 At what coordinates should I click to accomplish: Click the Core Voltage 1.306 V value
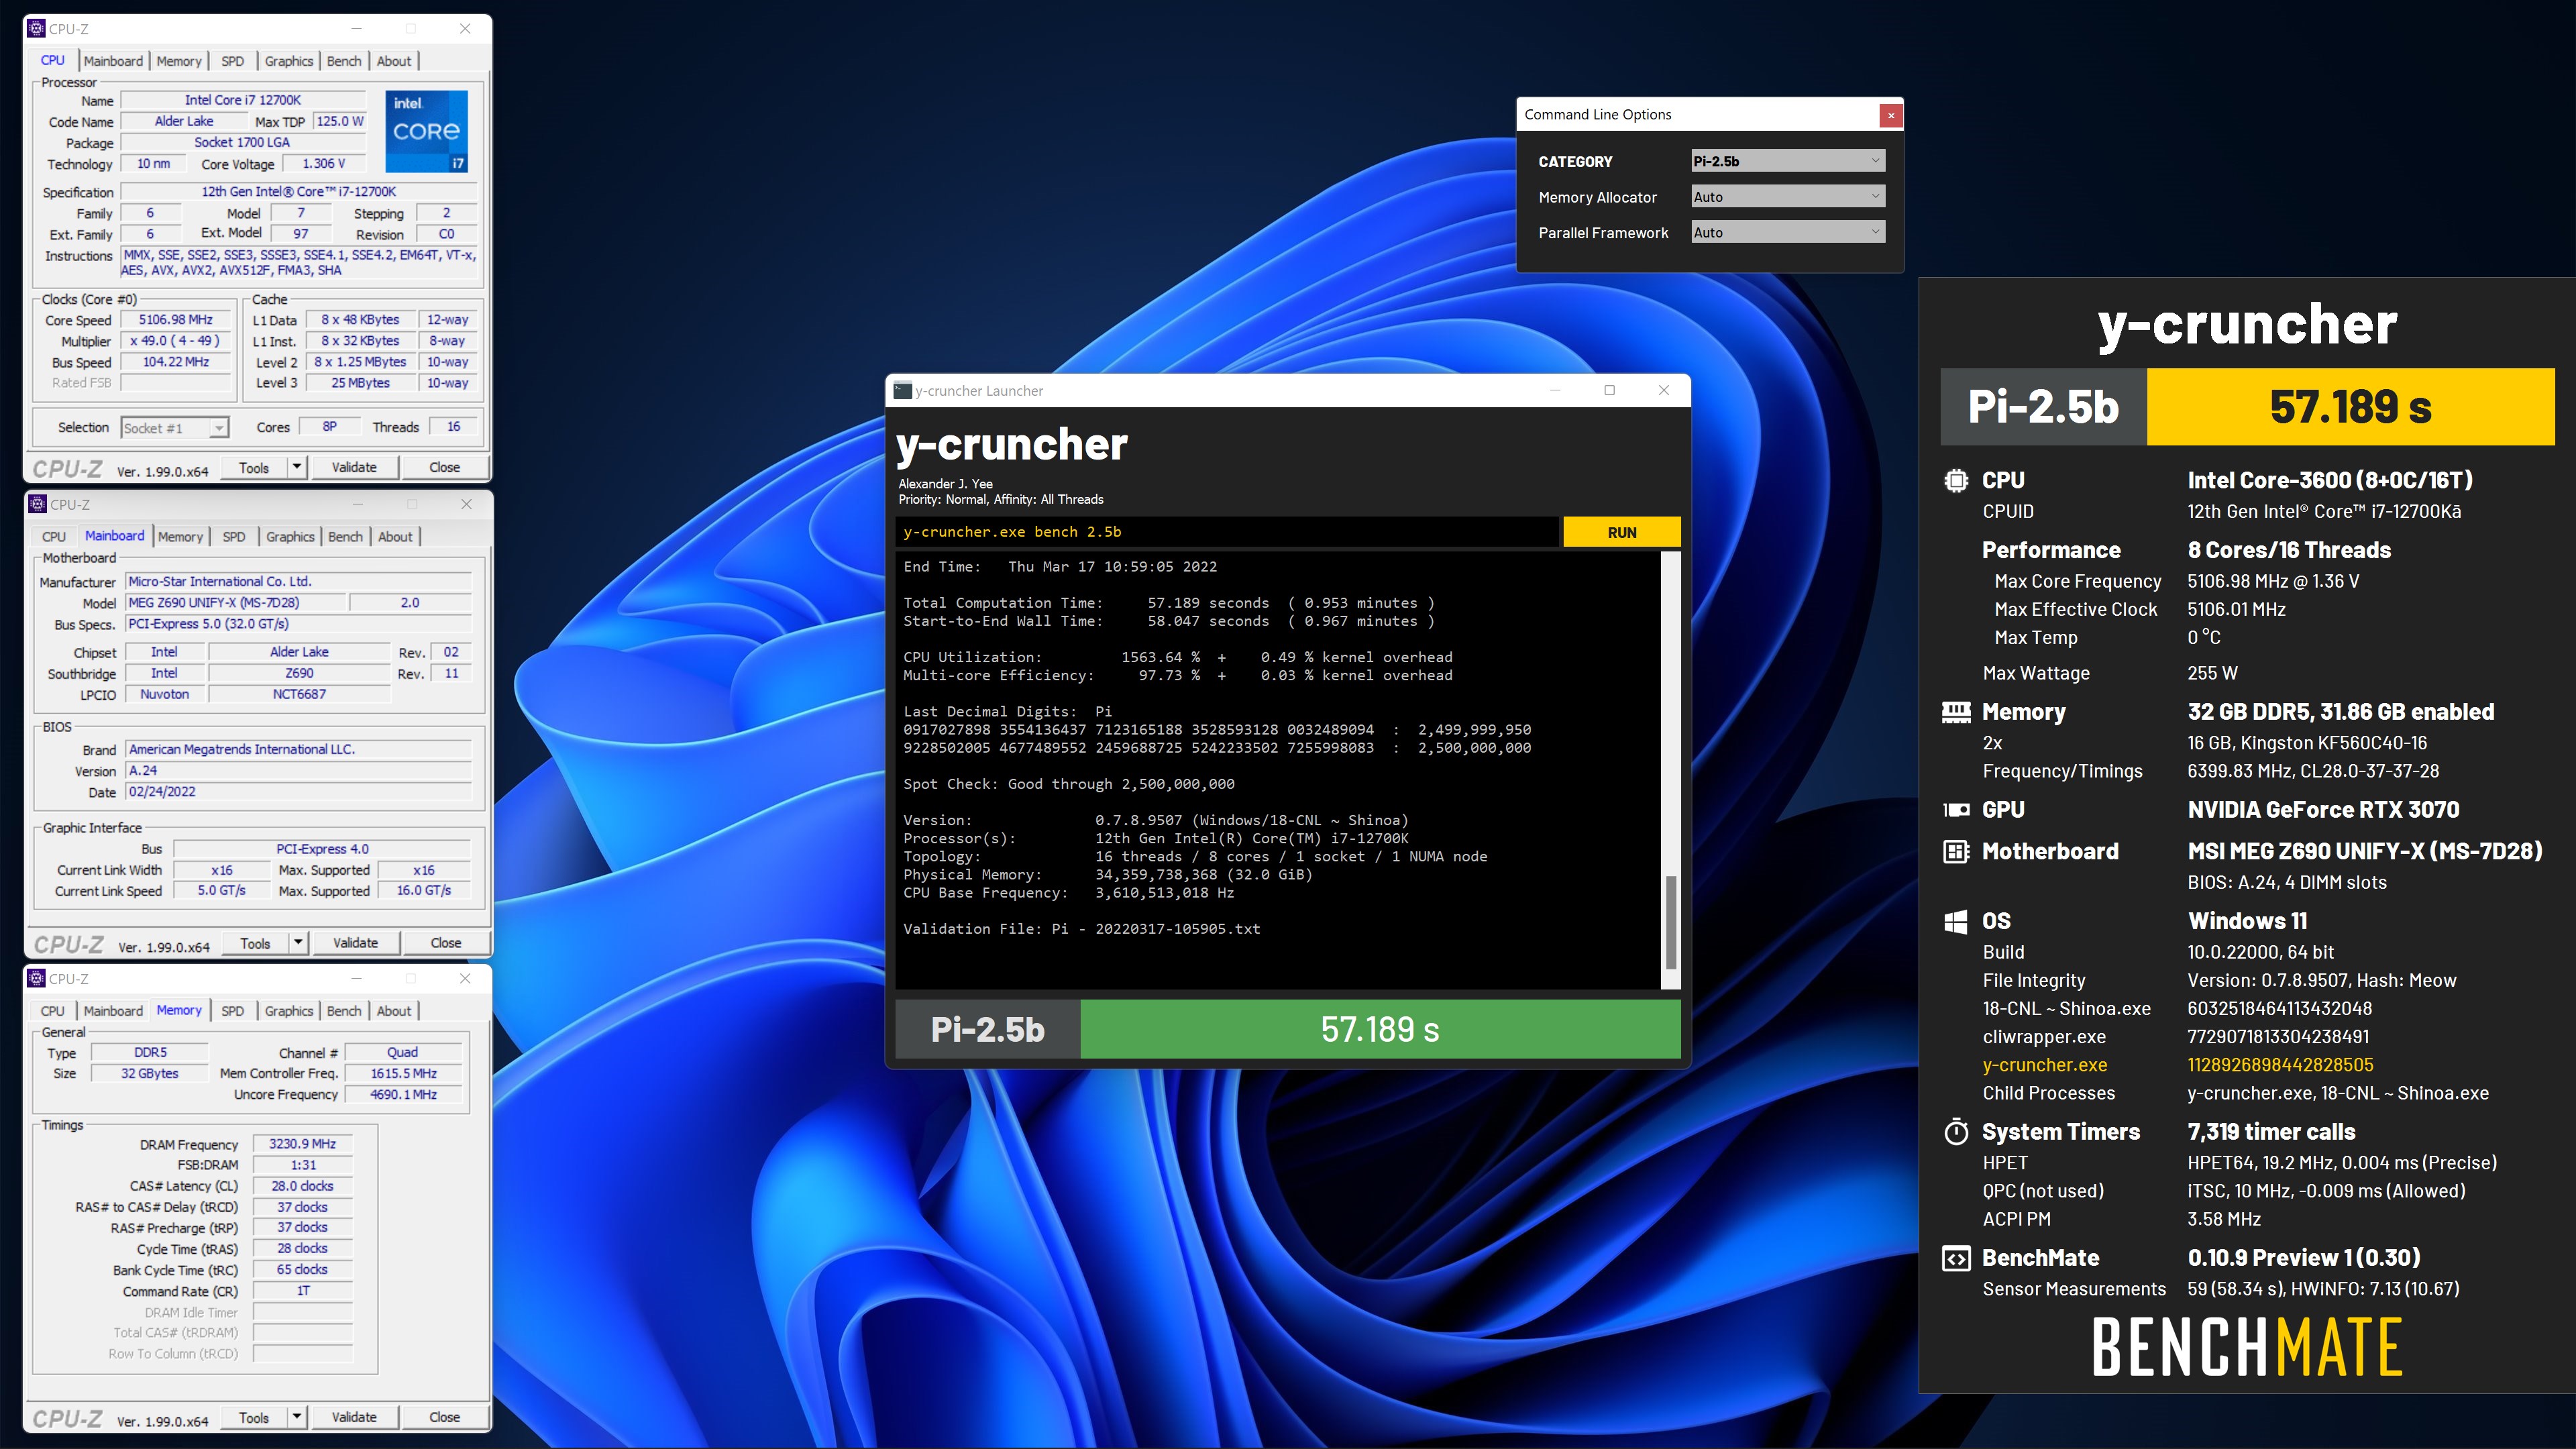click(324, 164)
